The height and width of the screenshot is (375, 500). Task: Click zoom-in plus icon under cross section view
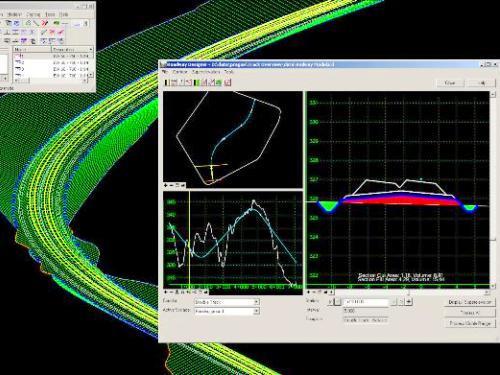point(309,292)
